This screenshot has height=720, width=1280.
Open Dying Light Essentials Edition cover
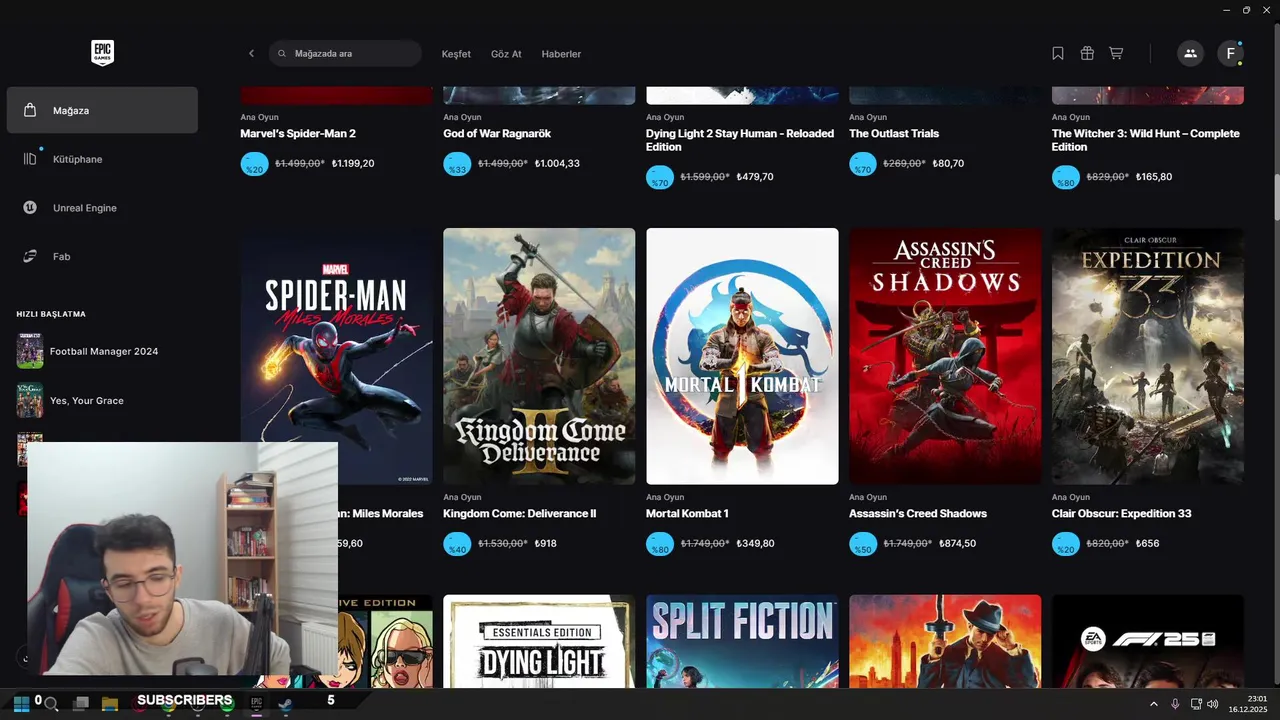539,641
